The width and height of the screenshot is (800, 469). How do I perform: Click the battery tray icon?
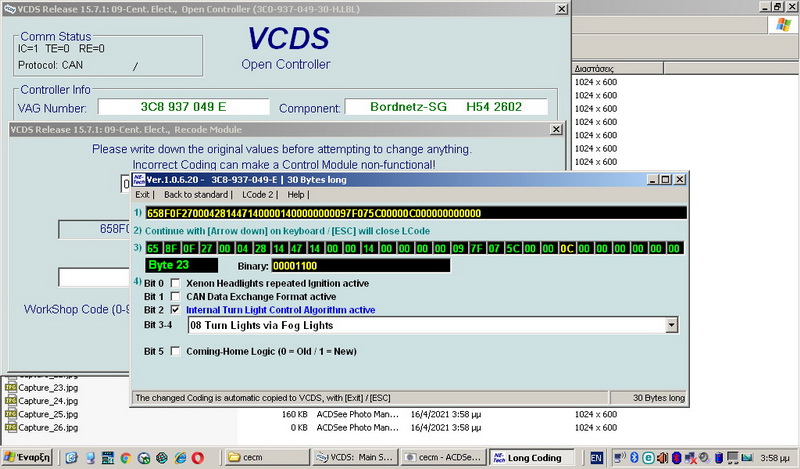click(718, 457)
